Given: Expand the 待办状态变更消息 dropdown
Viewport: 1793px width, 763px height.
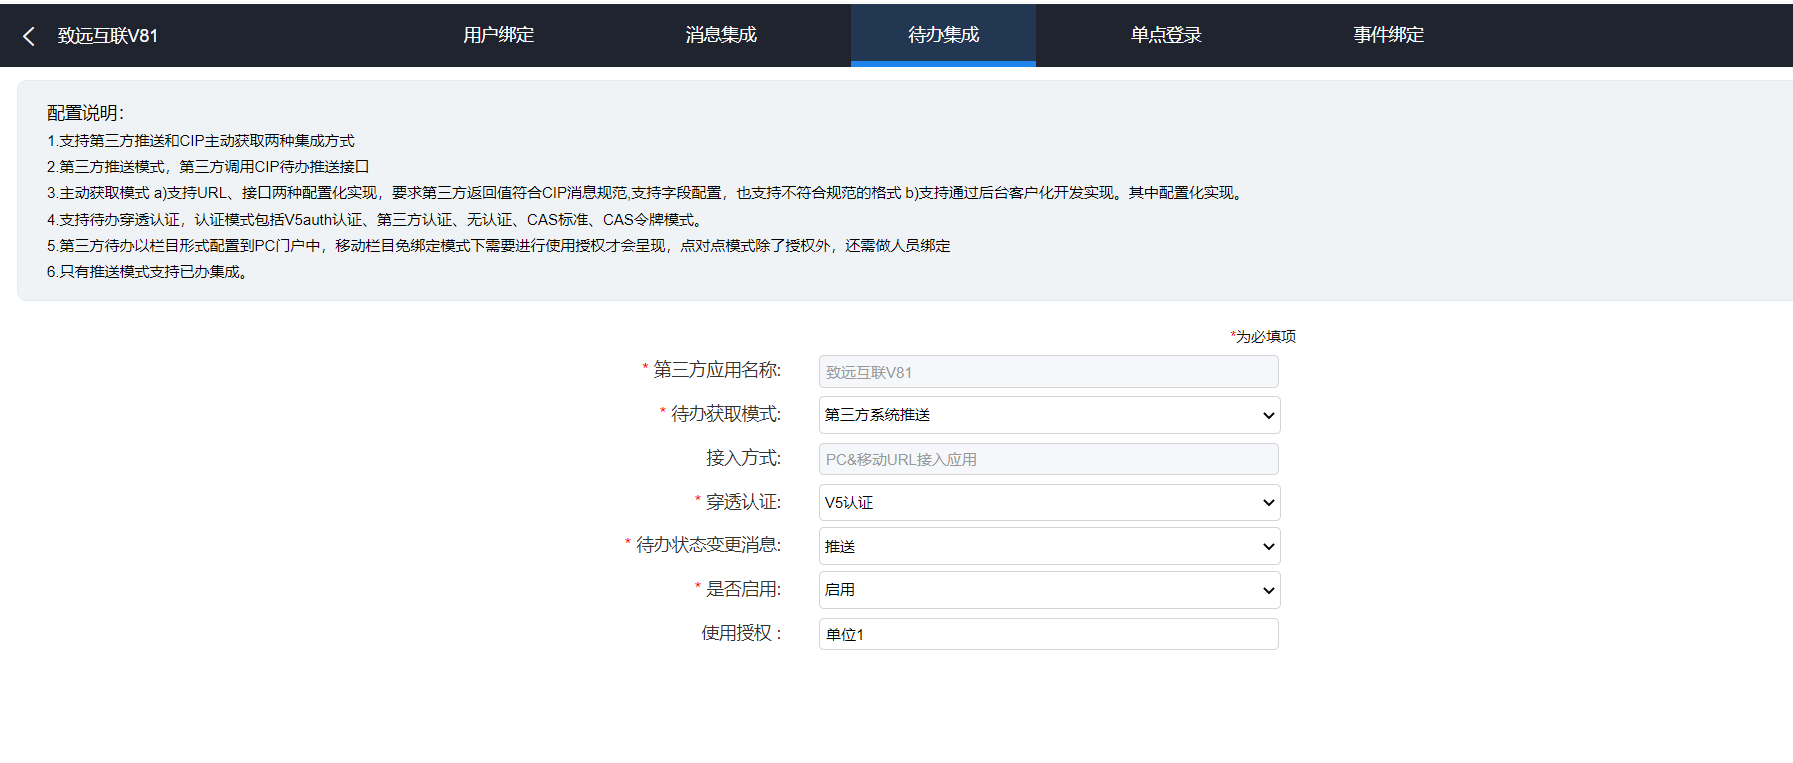Looking at the screenshot, I should click(1048, 546).
